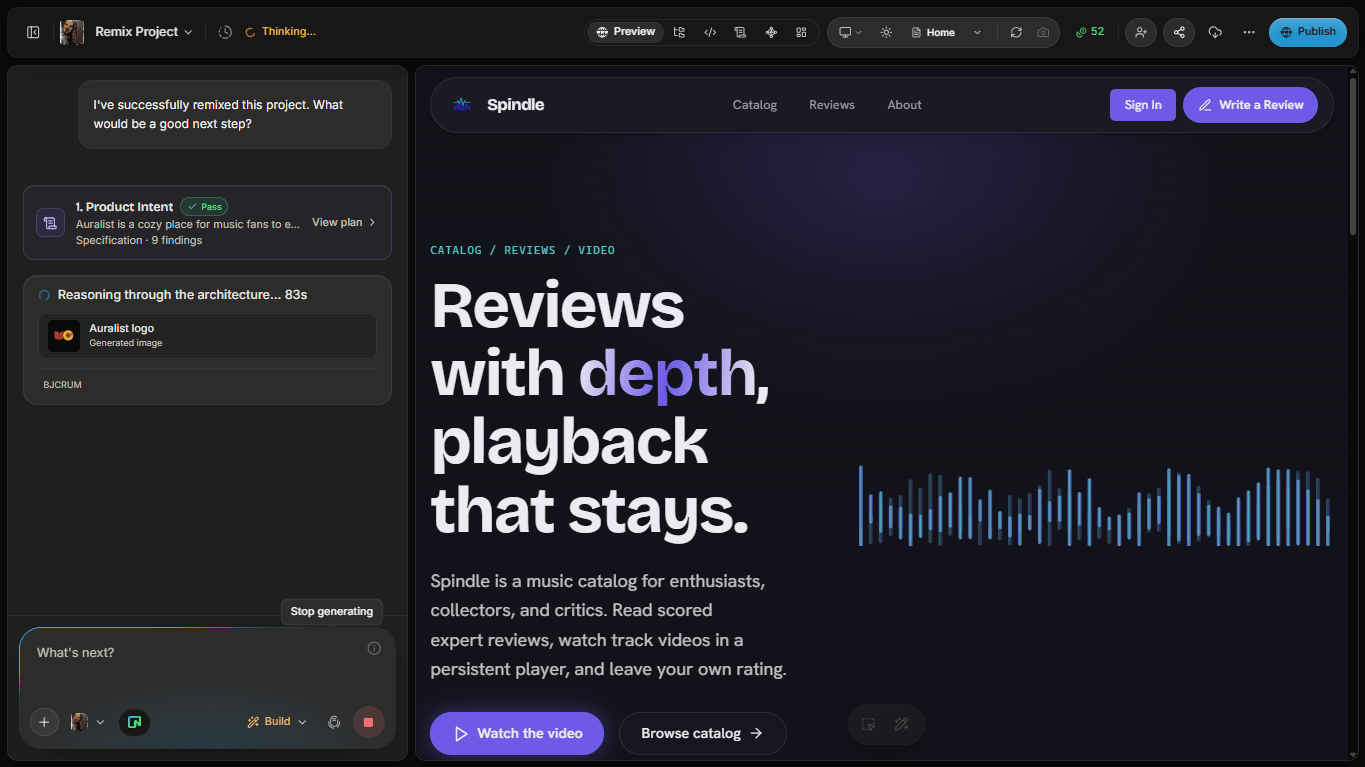Click Browse catalog button
The image size is (1365, 767).
(703, 733)
